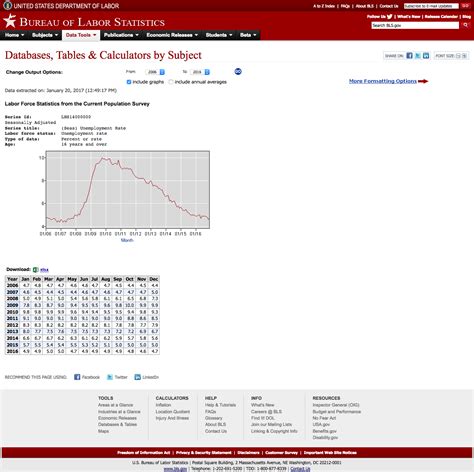Open Release Calendar link
Viewport: 474px width, 472px height.
pos(441,16)
